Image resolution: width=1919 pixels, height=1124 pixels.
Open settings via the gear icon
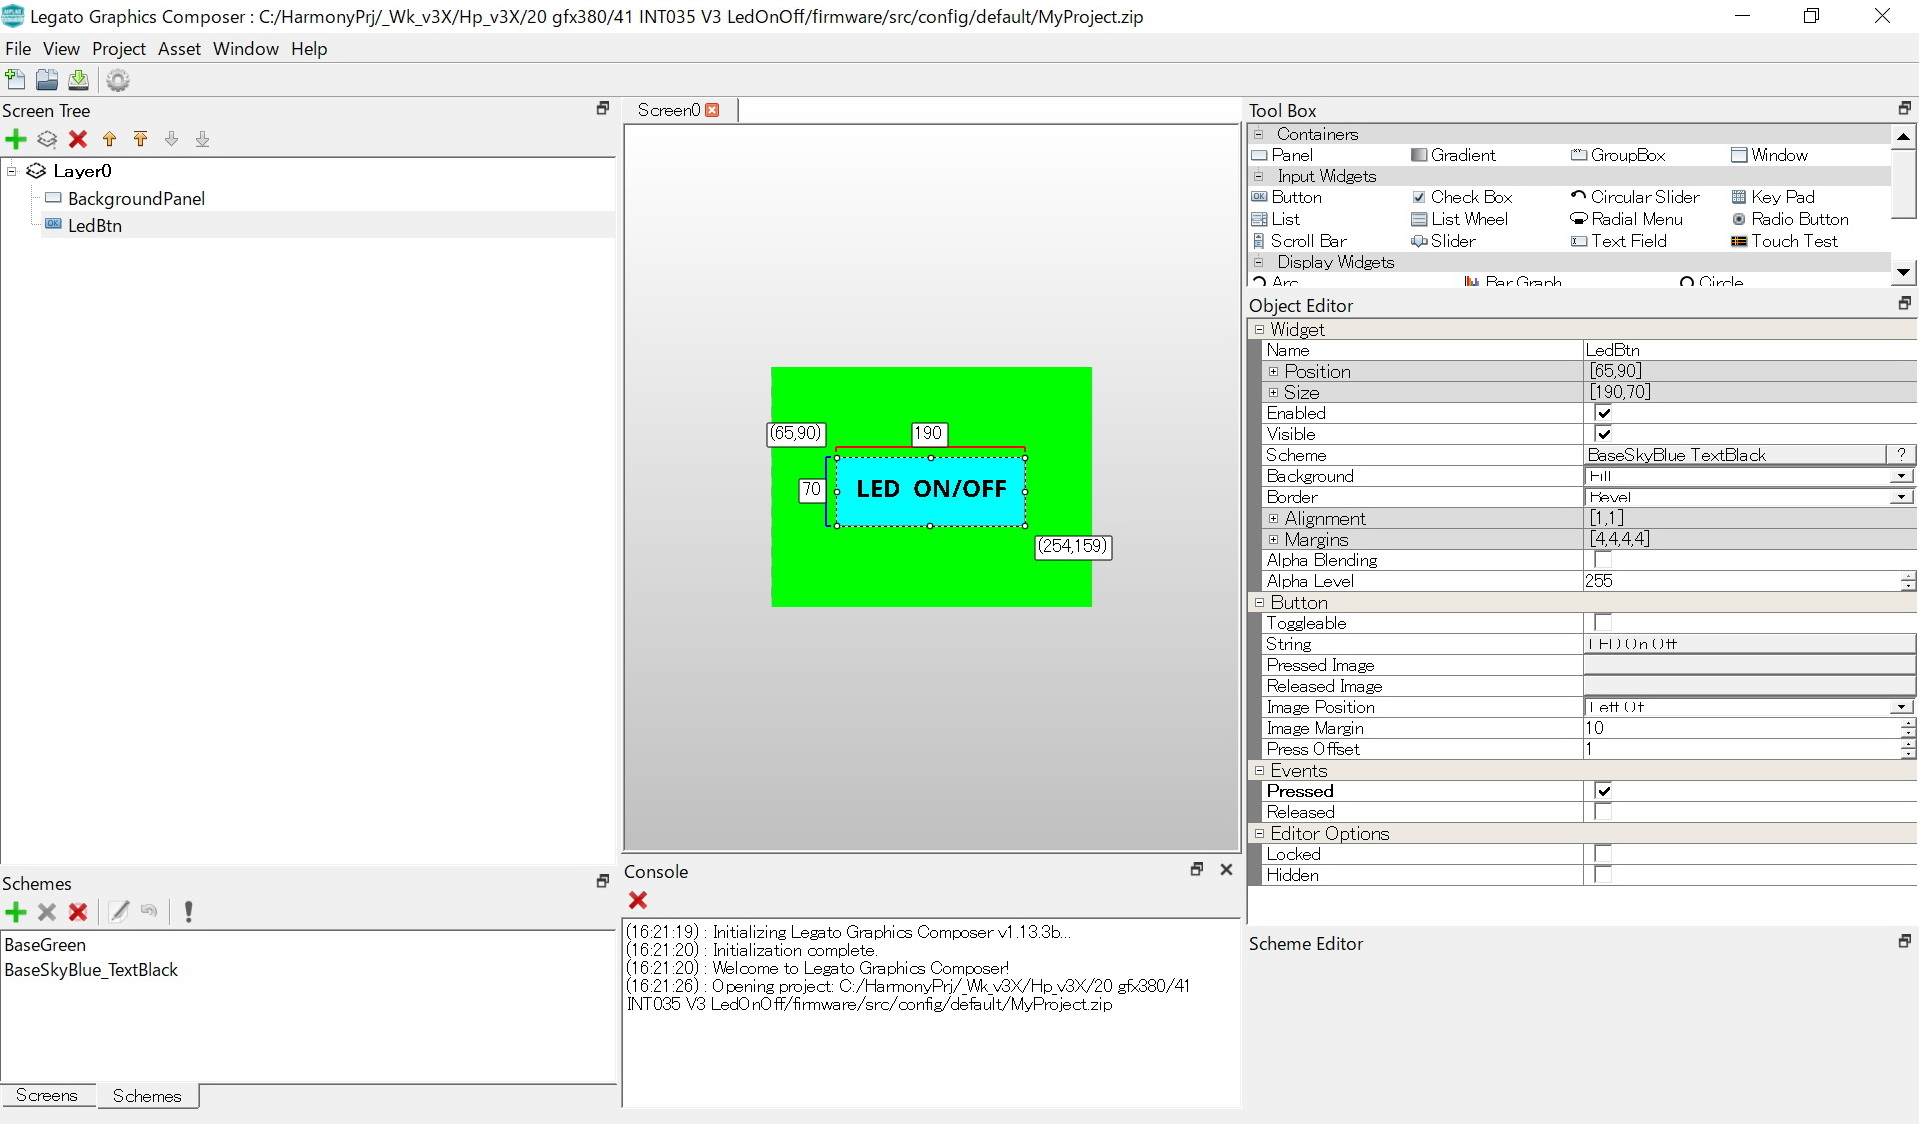[x=118, y=80]
